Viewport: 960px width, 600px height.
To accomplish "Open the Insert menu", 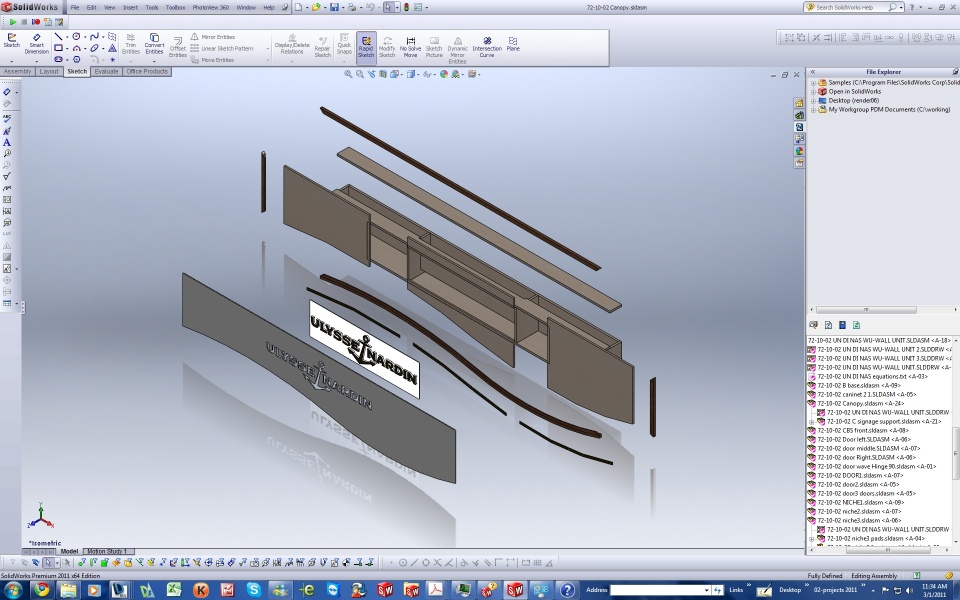I will tap(130, 7).
